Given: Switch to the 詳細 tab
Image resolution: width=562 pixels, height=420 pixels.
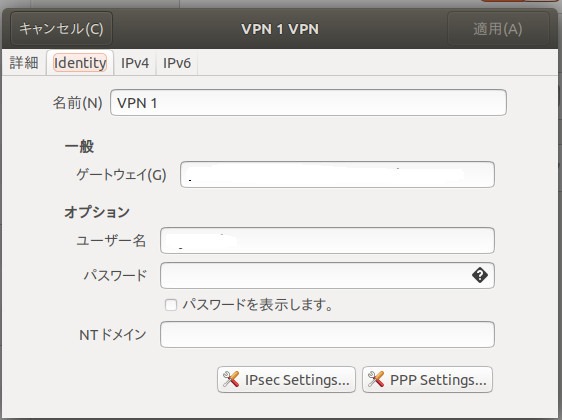Looking at the screenshot, I should click(24, 63).
